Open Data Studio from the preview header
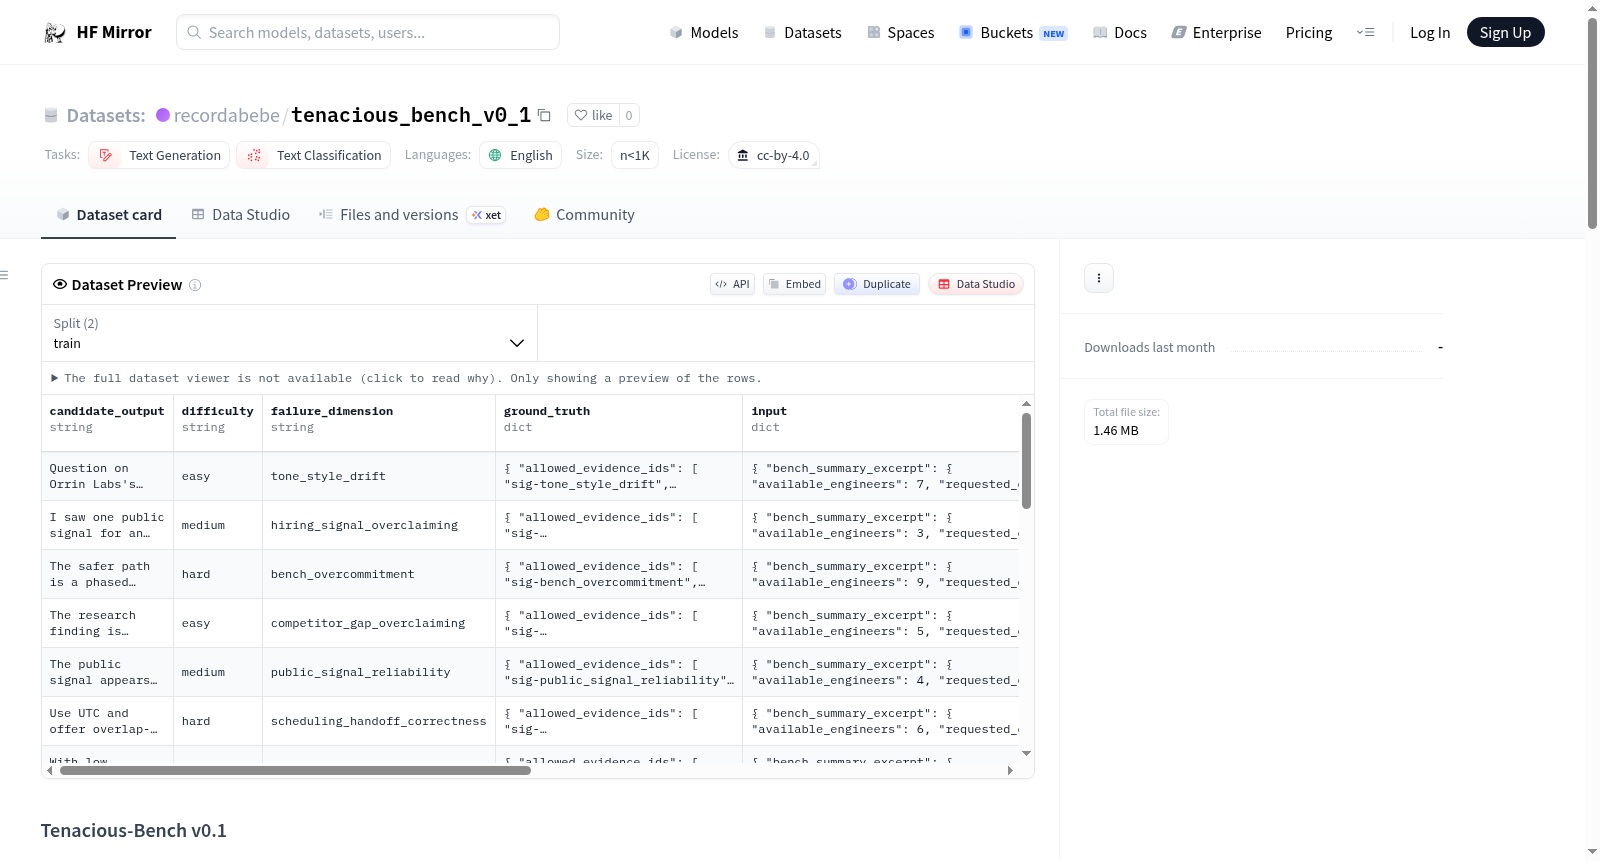Viewport: 1600px width, 861px height. [x=976, y=284]
